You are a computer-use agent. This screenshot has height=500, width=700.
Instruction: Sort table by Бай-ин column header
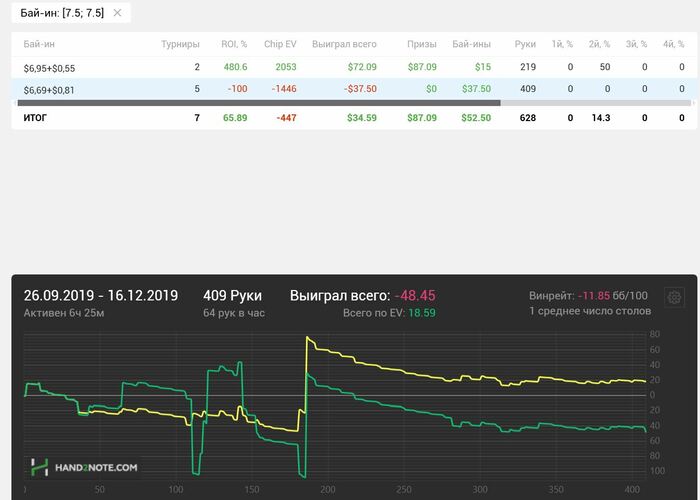pyautogui.click(x=39, y=44)
